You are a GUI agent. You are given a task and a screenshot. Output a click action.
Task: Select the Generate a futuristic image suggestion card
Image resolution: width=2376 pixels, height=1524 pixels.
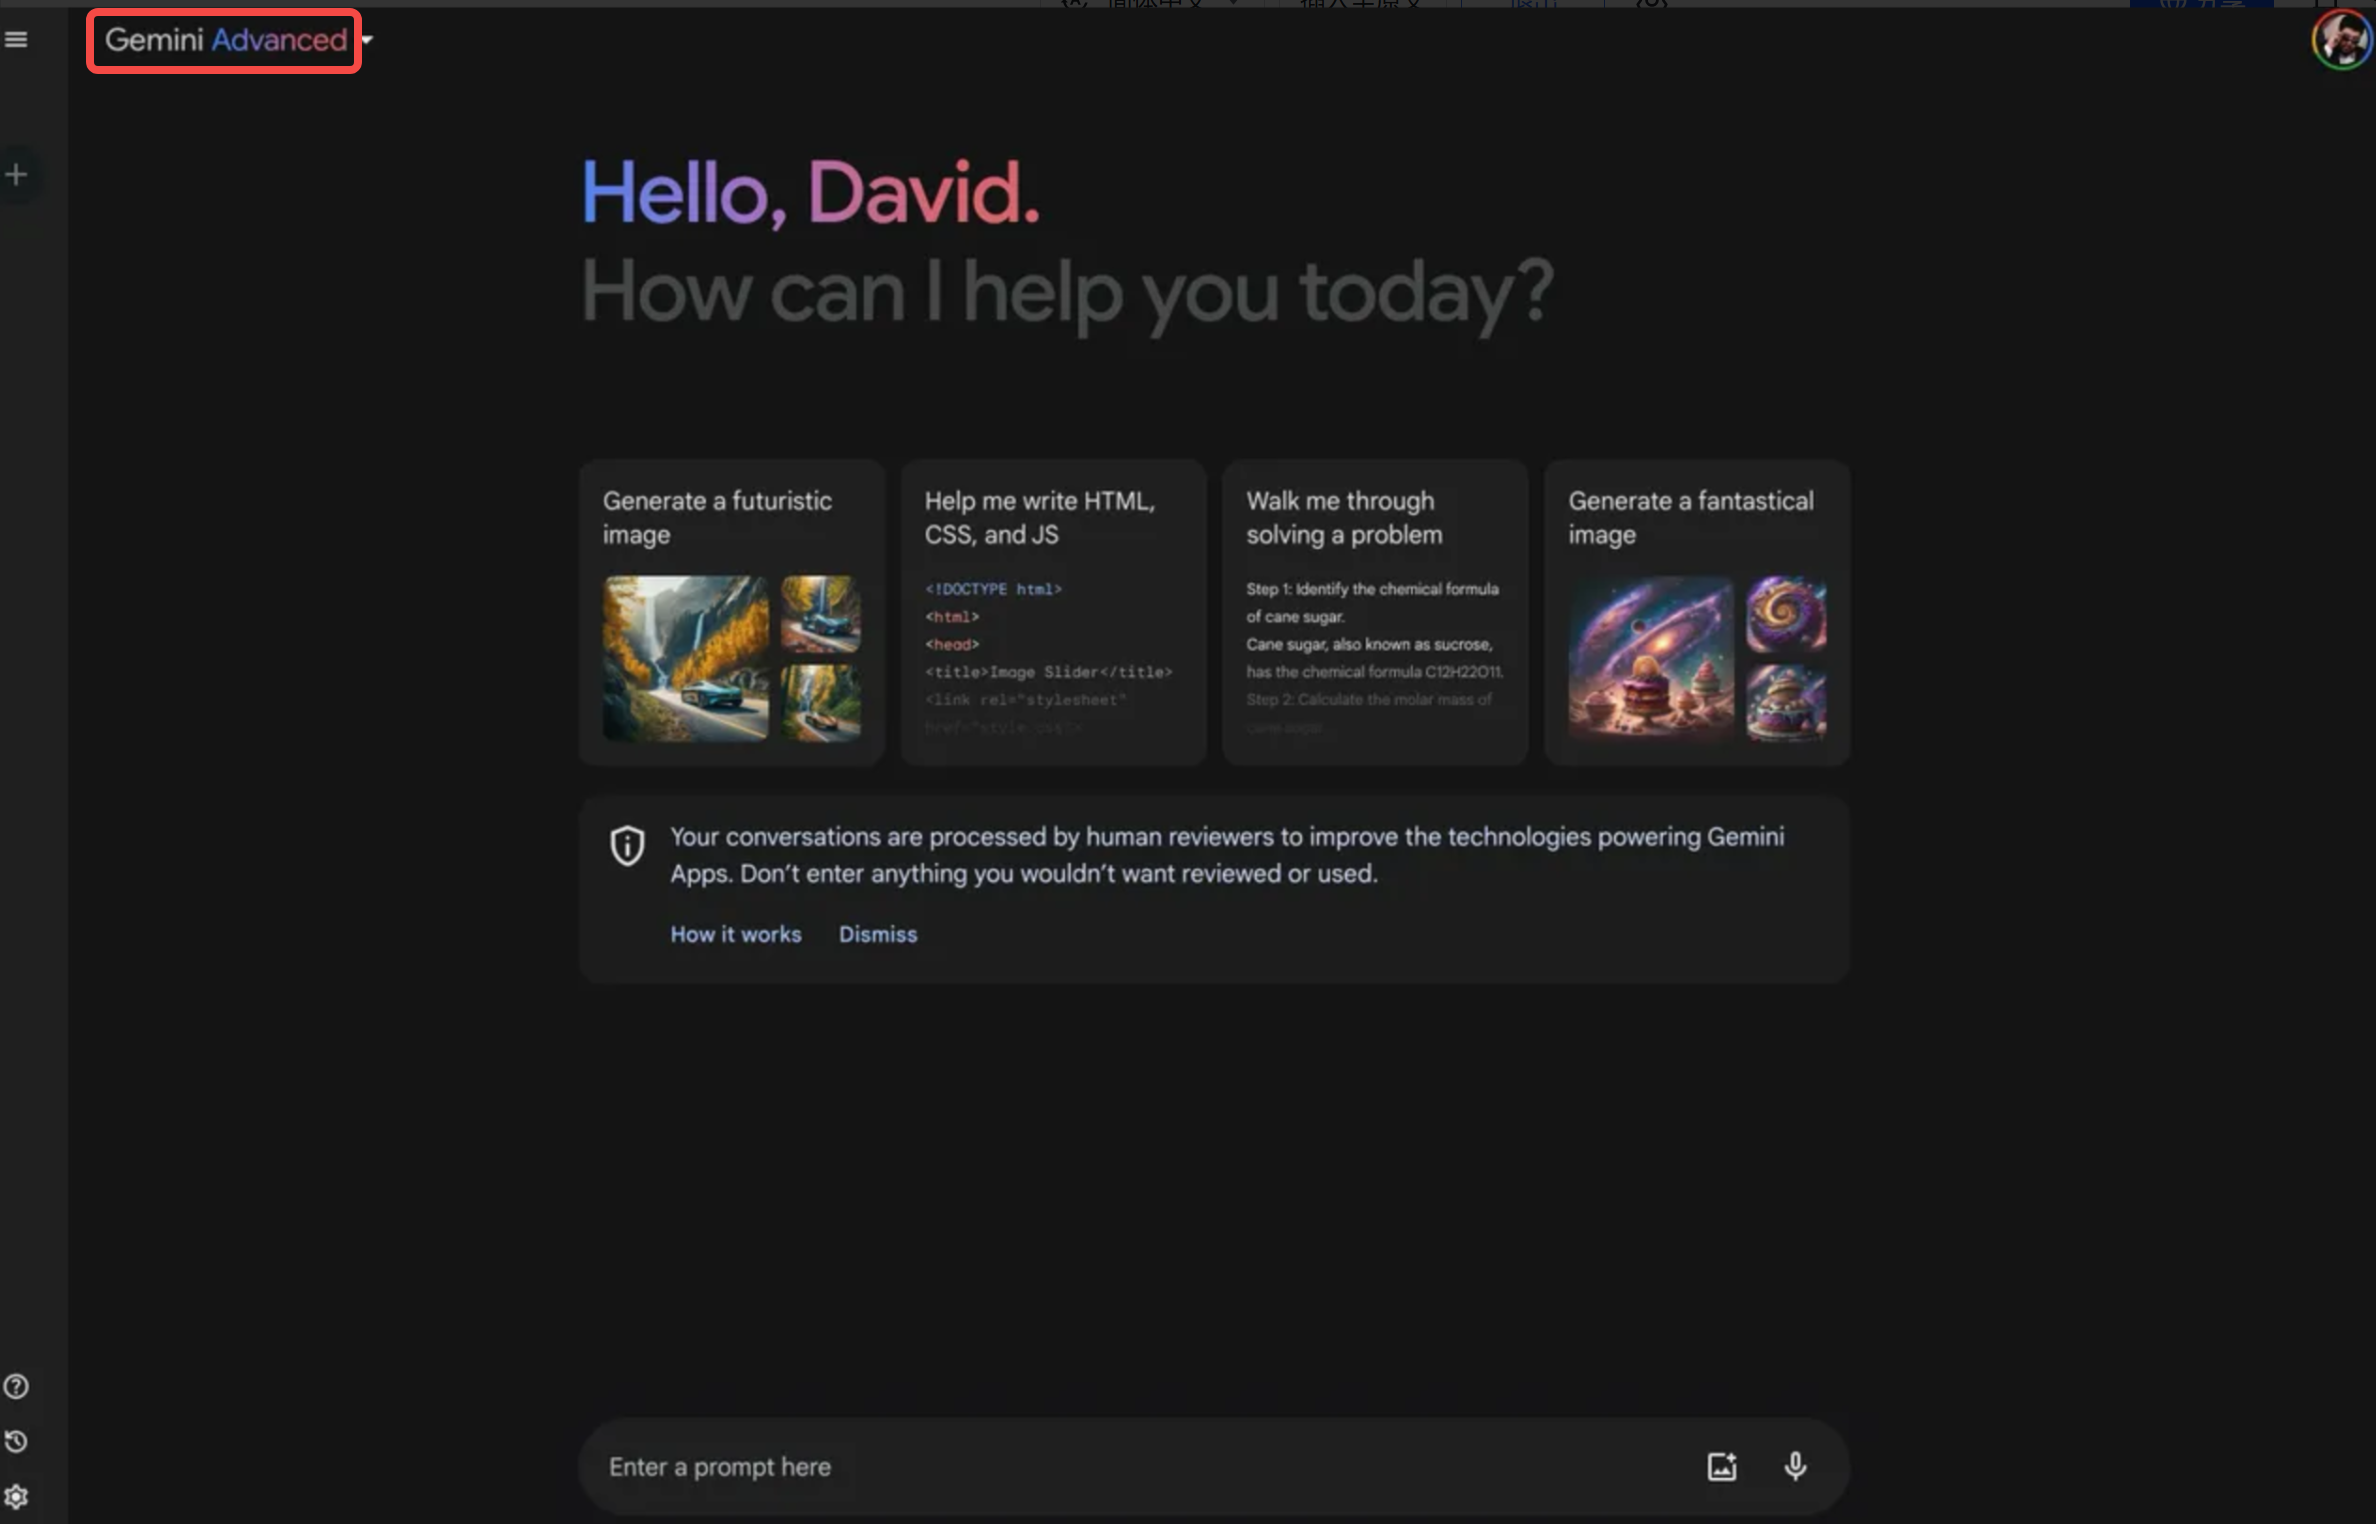pyautogui.click(x=731, y=613)
